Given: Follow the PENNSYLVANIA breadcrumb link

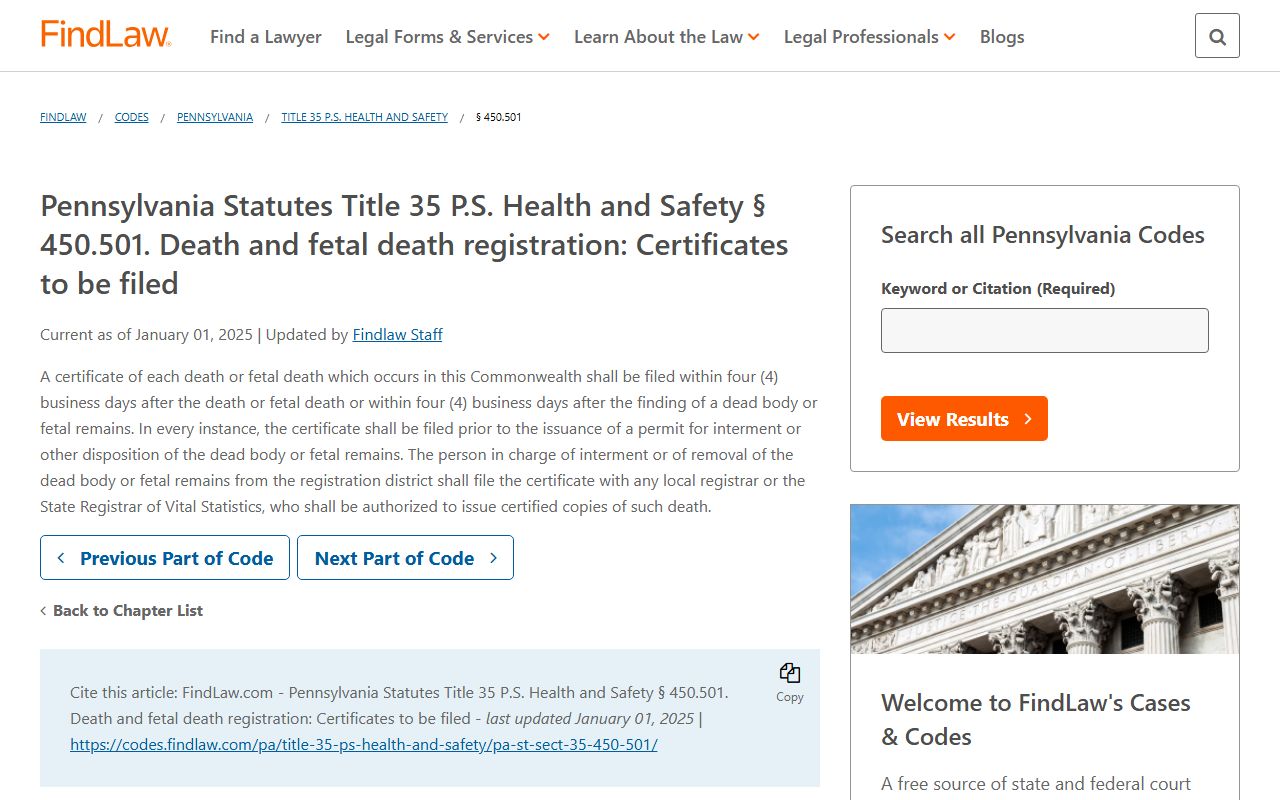Looking at the screenshot, I should coord(215,117).
